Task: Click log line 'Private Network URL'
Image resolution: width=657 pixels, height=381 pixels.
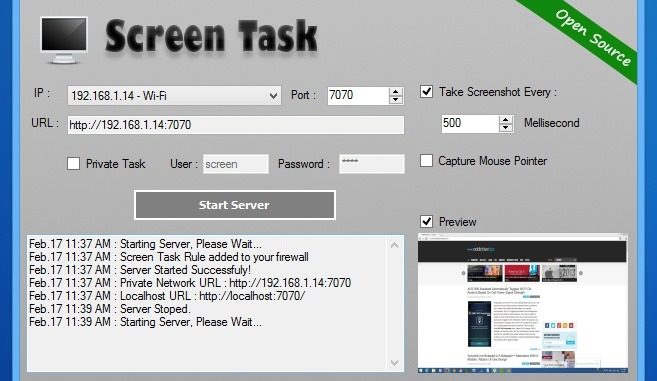Action: click(x=190, y=283)
